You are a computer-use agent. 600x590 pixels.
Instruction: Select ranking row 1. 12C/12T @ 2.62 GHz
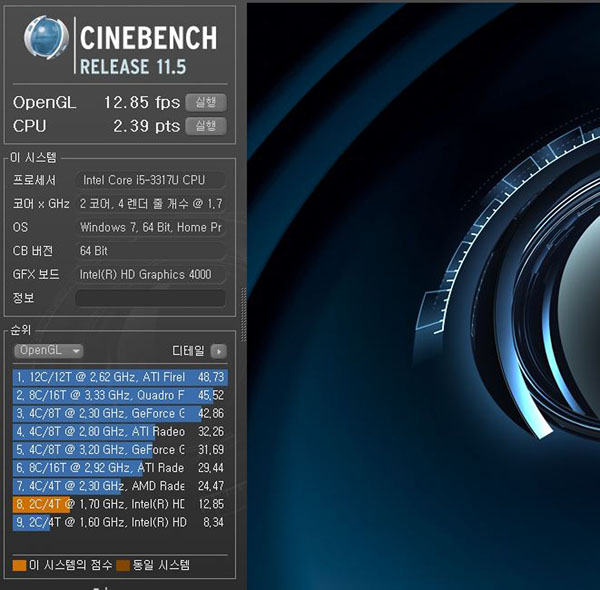pyautogui.click(x=120, y=377)
